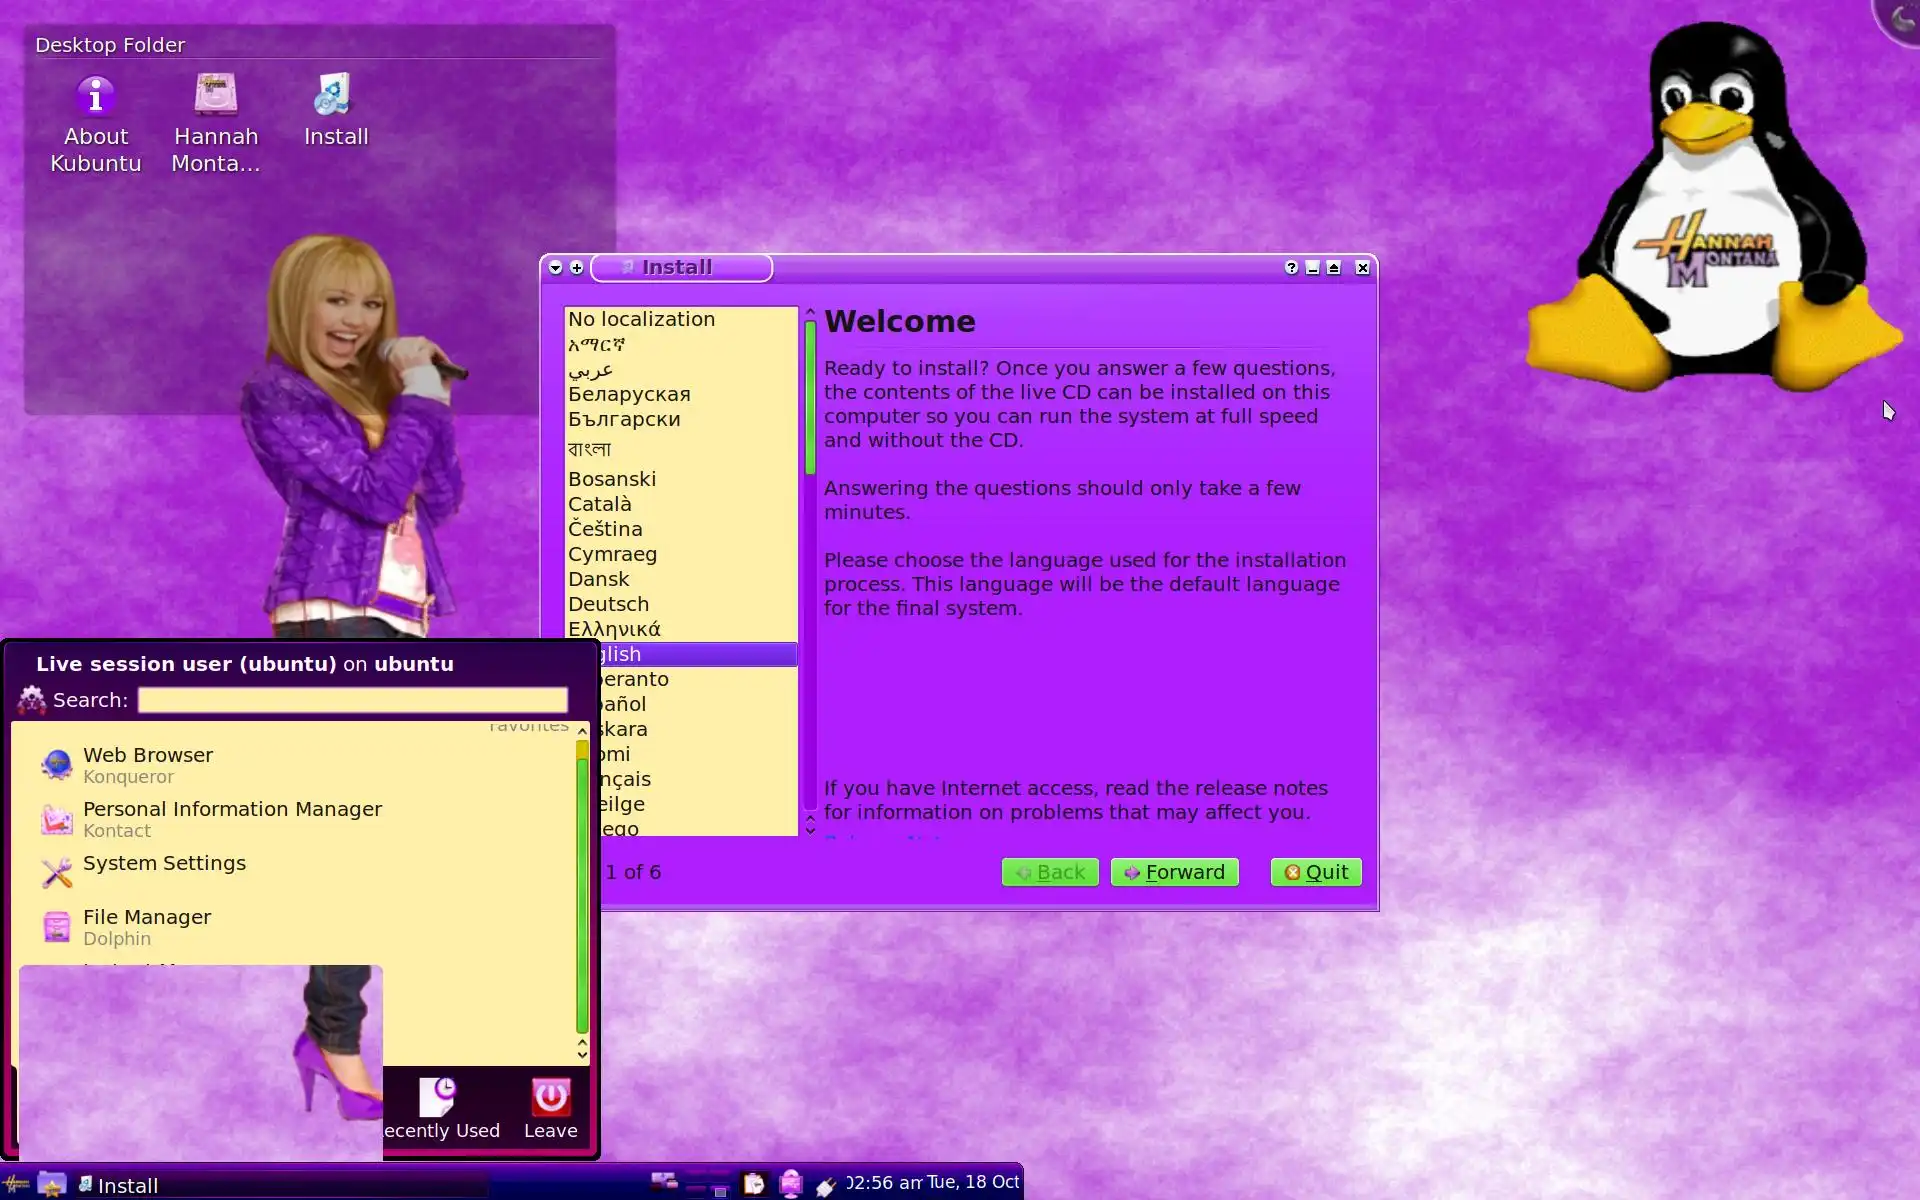Select Català from the language list
Image resolution: width=1920 pixels, height=1200 pixels.
click(x=600, y=504)
